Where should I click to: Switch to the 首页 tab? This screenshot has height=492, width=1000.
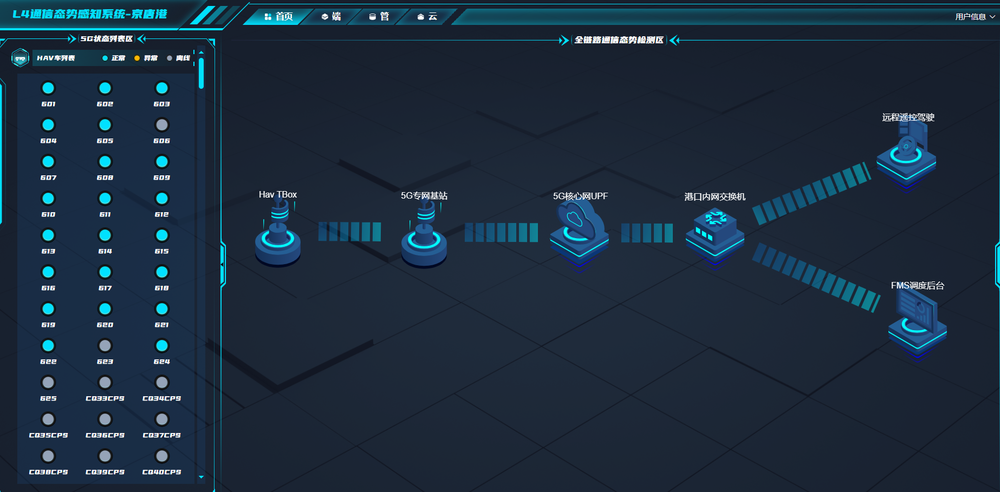click(278, 17)
